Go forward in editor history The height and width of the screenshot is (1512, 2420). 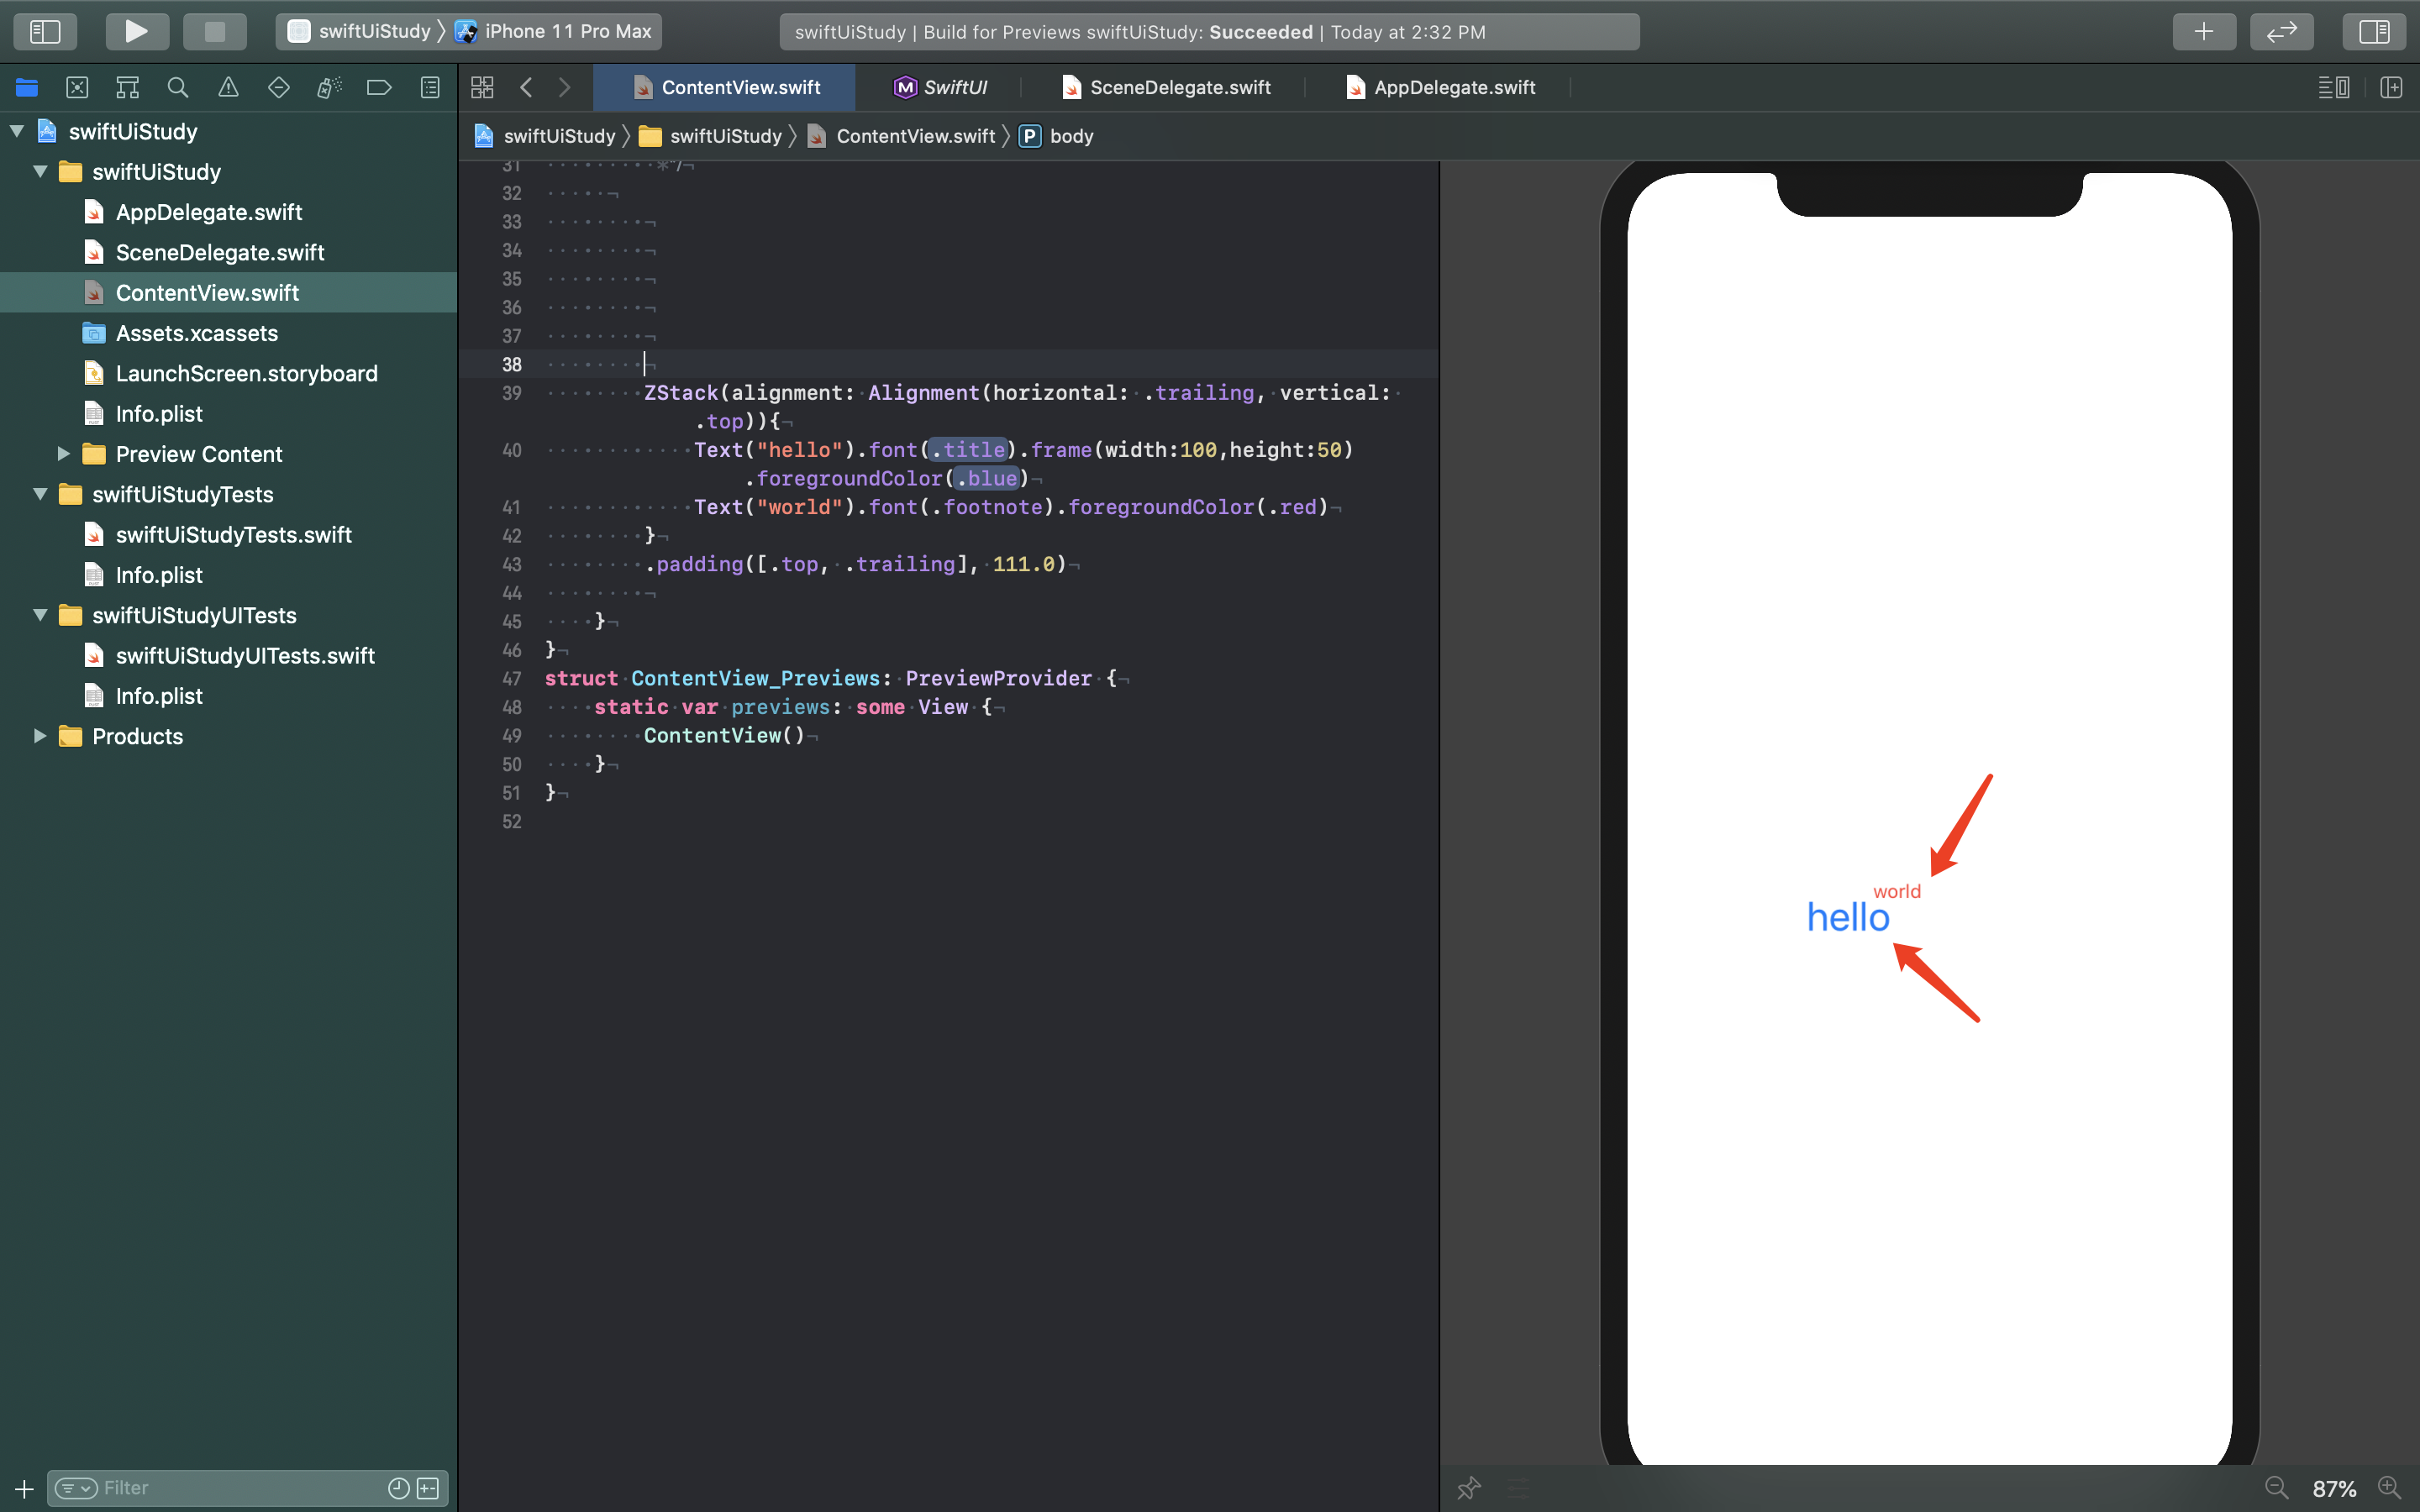tap(565, 88)
